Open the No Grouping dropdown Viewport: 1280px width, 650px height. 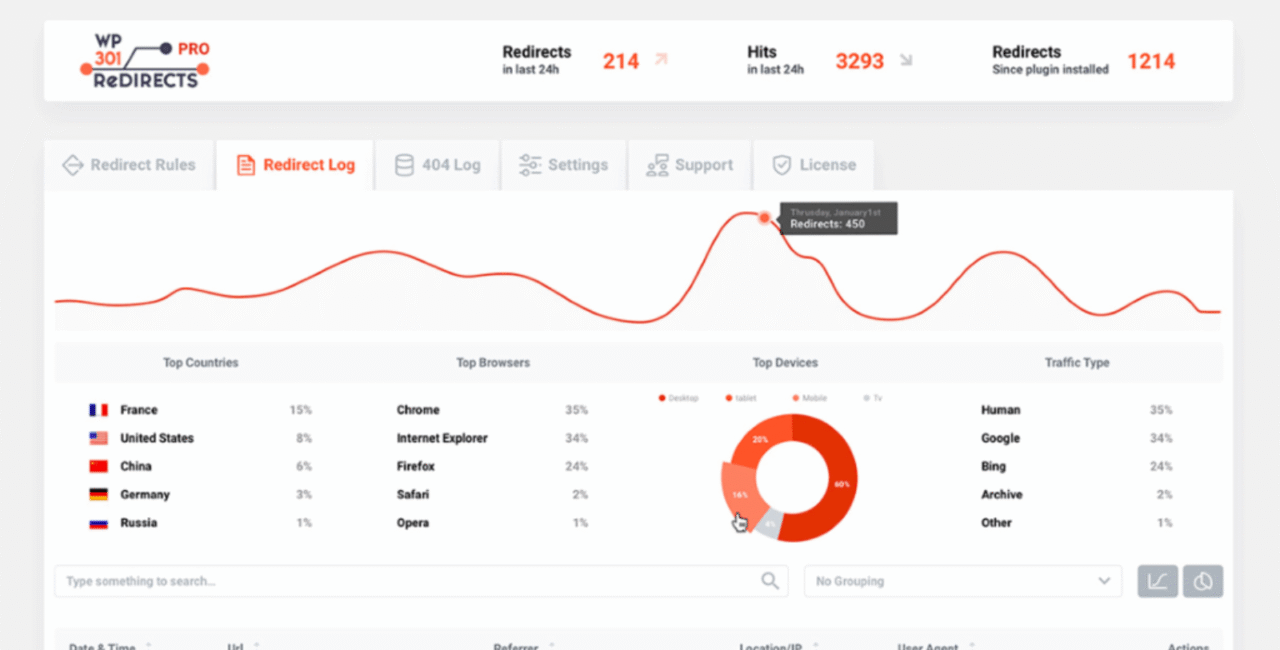pyautogui.click(x=963, y=581)
